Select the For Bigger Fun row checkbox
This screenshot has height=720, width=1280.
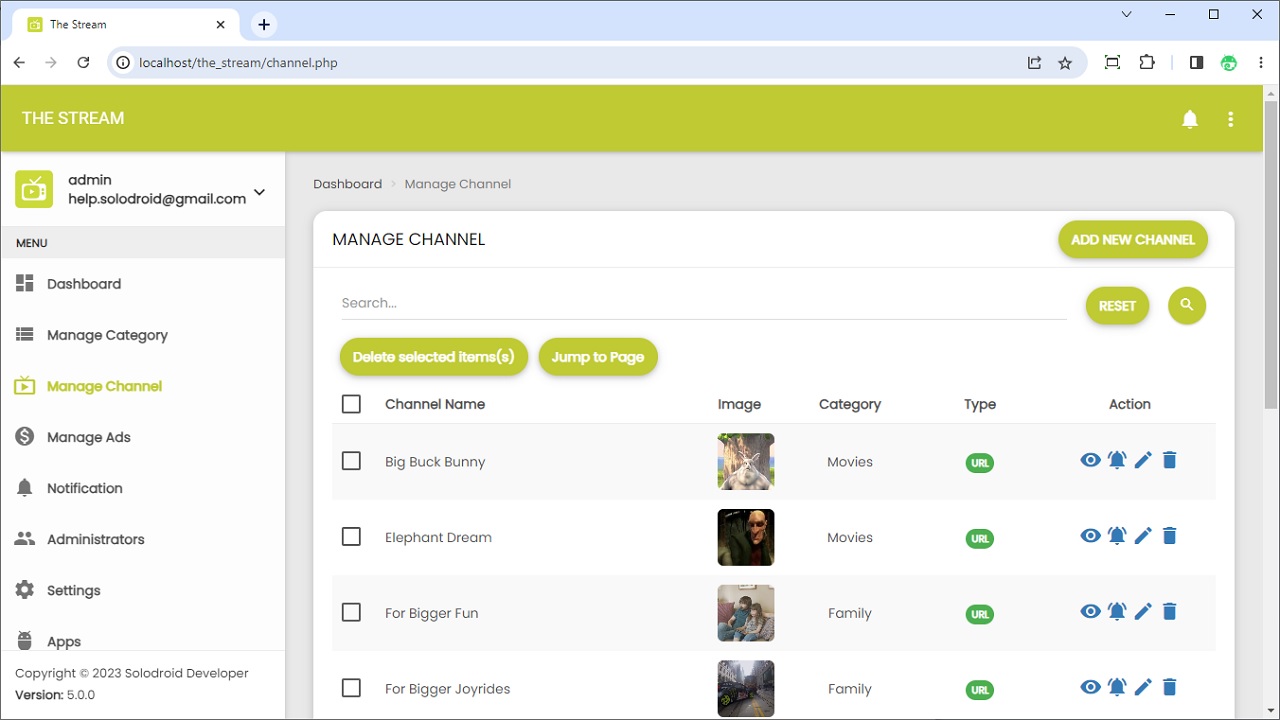tap(351, 613)
